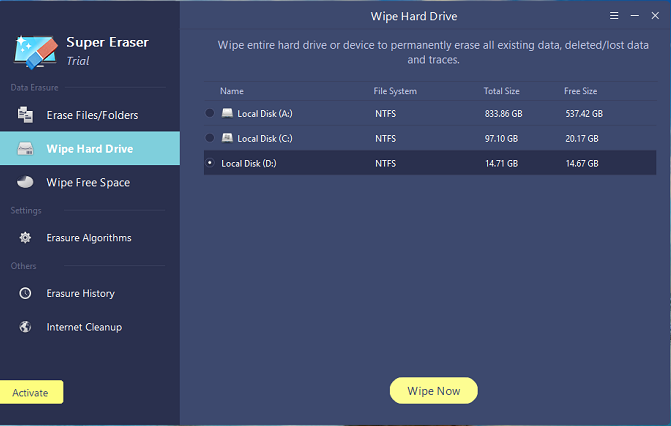The height and width of the screenshot is (426, 671).
Task: Click the Total Size column header
Action: pos(502,91)
